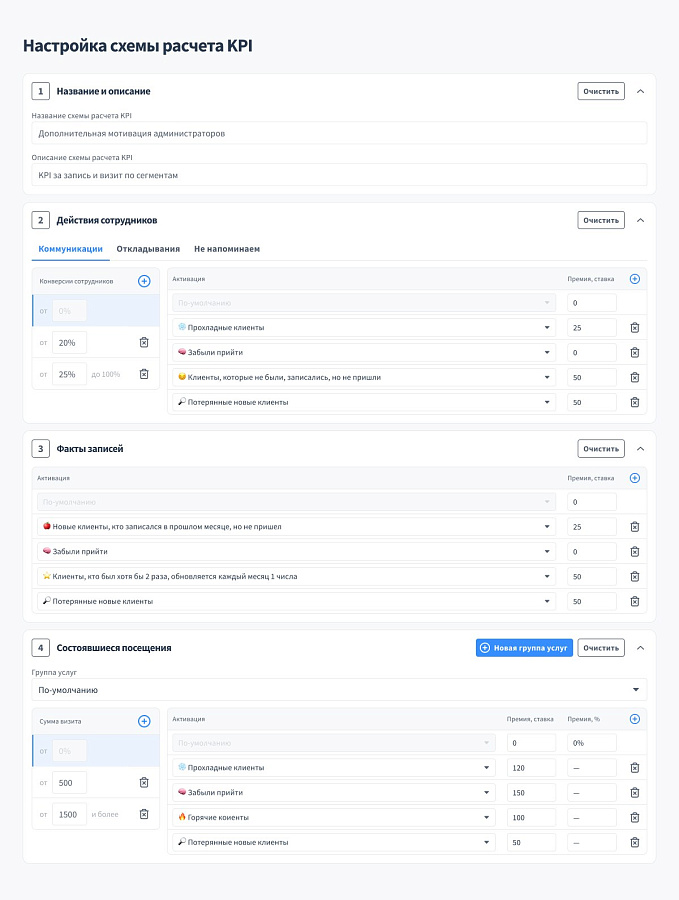Clear the Состоявшиеся посещения section
This screenshot has width=679, height=900.
[x=601, y=648]
